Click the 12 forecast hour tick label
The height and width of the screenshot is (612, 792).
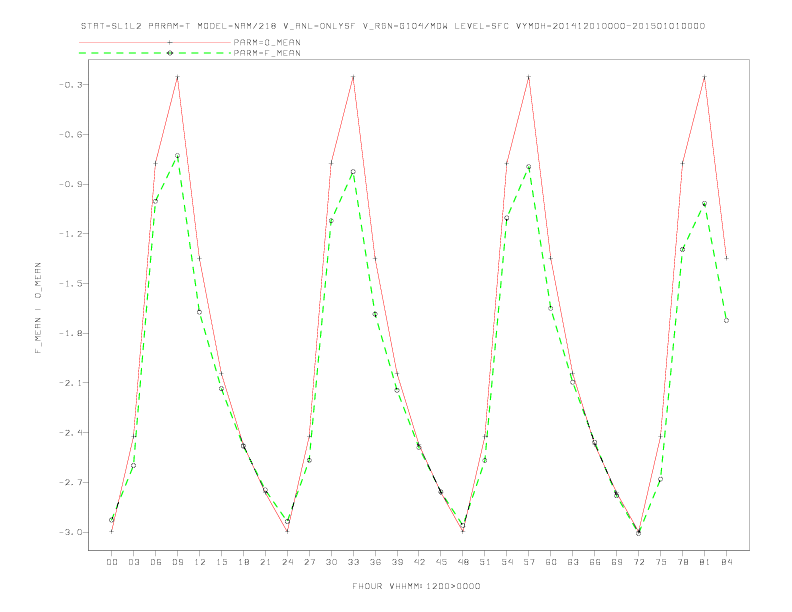[x=200, y=562]
